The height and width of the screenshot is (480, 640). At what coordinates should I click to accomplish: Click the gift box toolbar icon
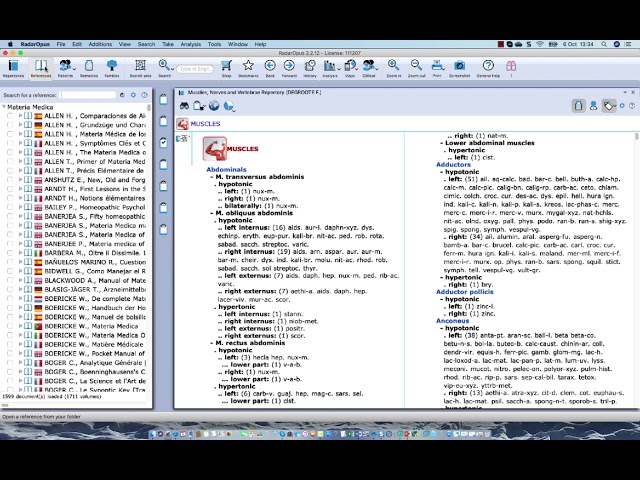(x=511, y=66)
